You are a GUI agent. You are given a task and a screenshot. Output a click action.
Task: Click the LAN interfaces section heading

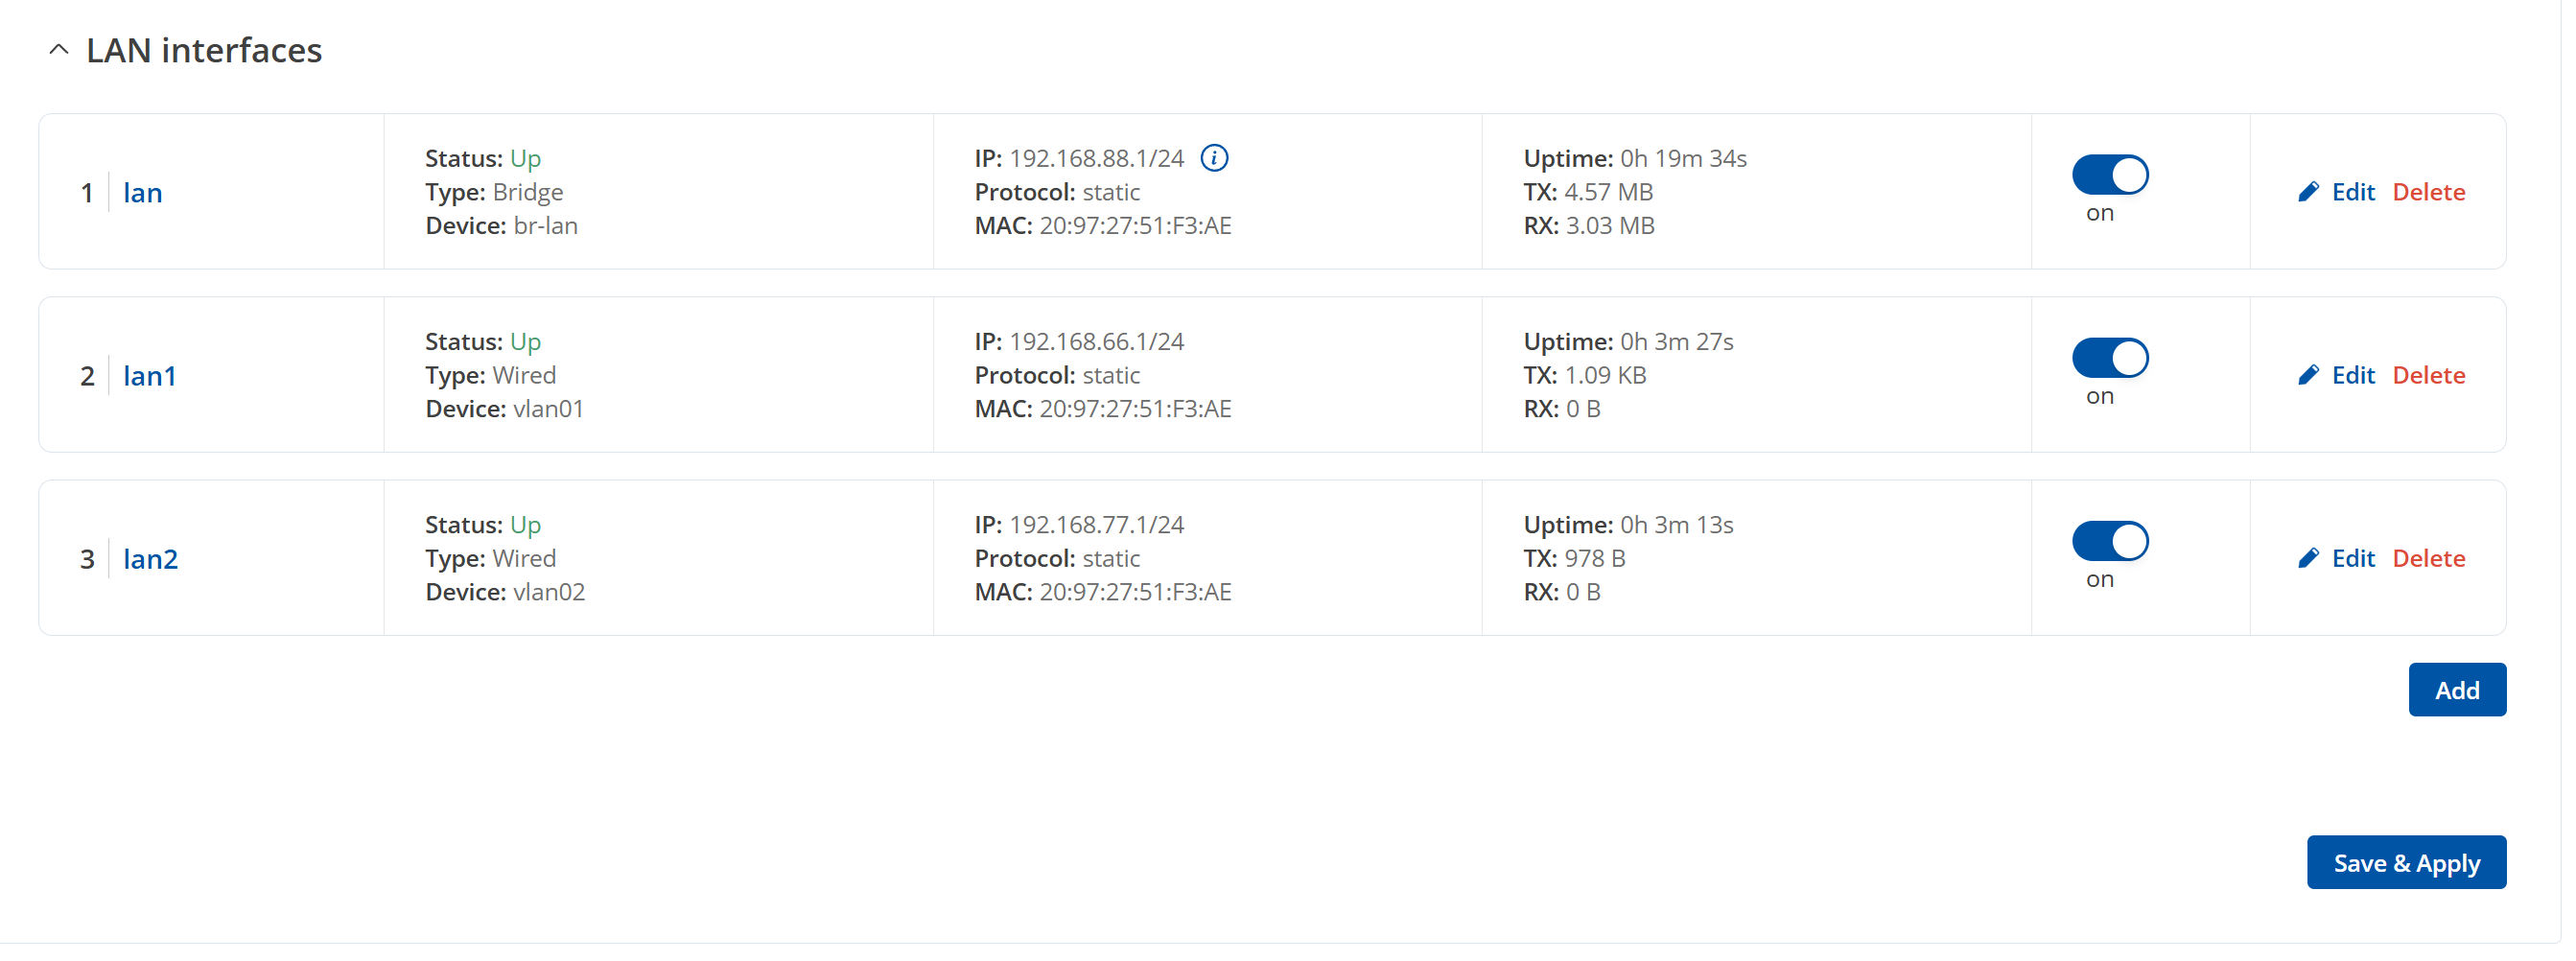(x=204, y=50)
